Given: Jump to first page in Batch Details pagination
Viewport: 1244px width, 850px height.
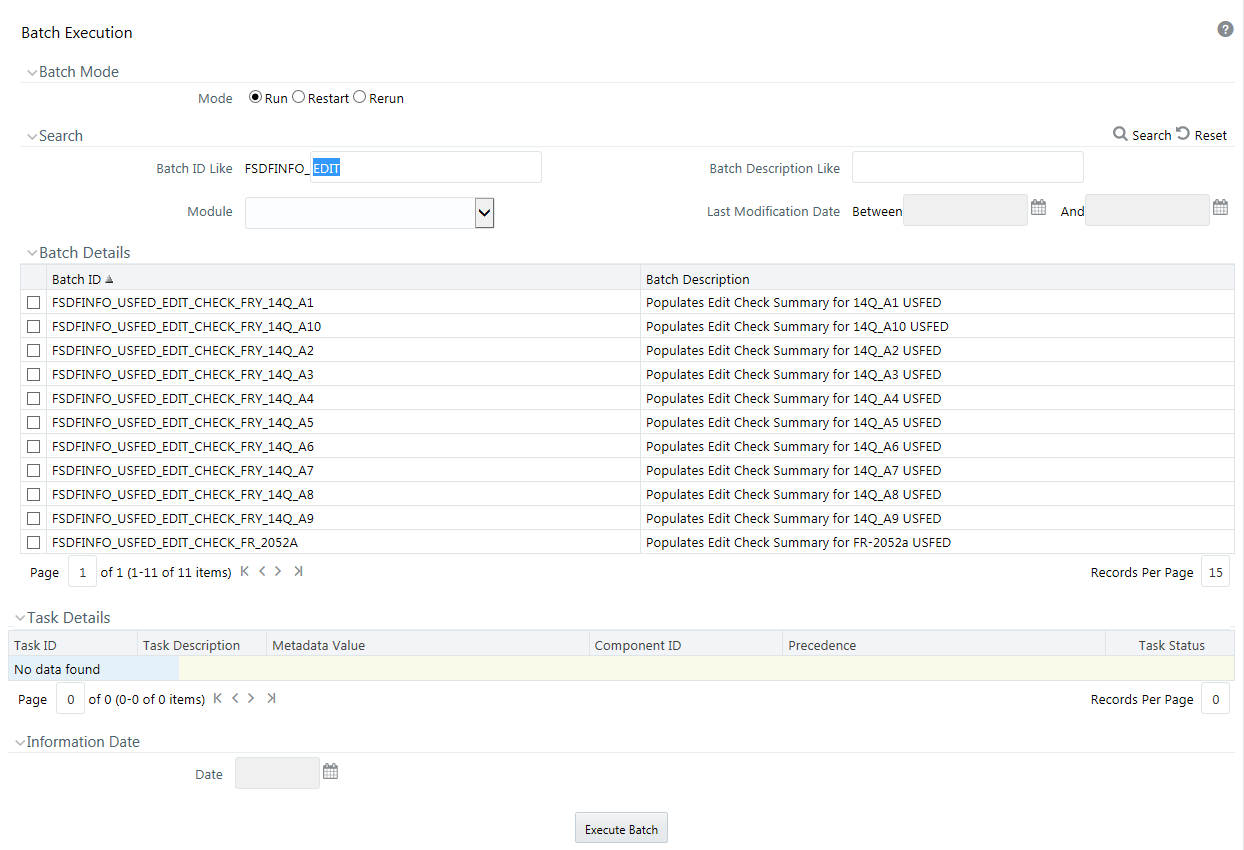Looking at the screenshot, I should (243, 570).
